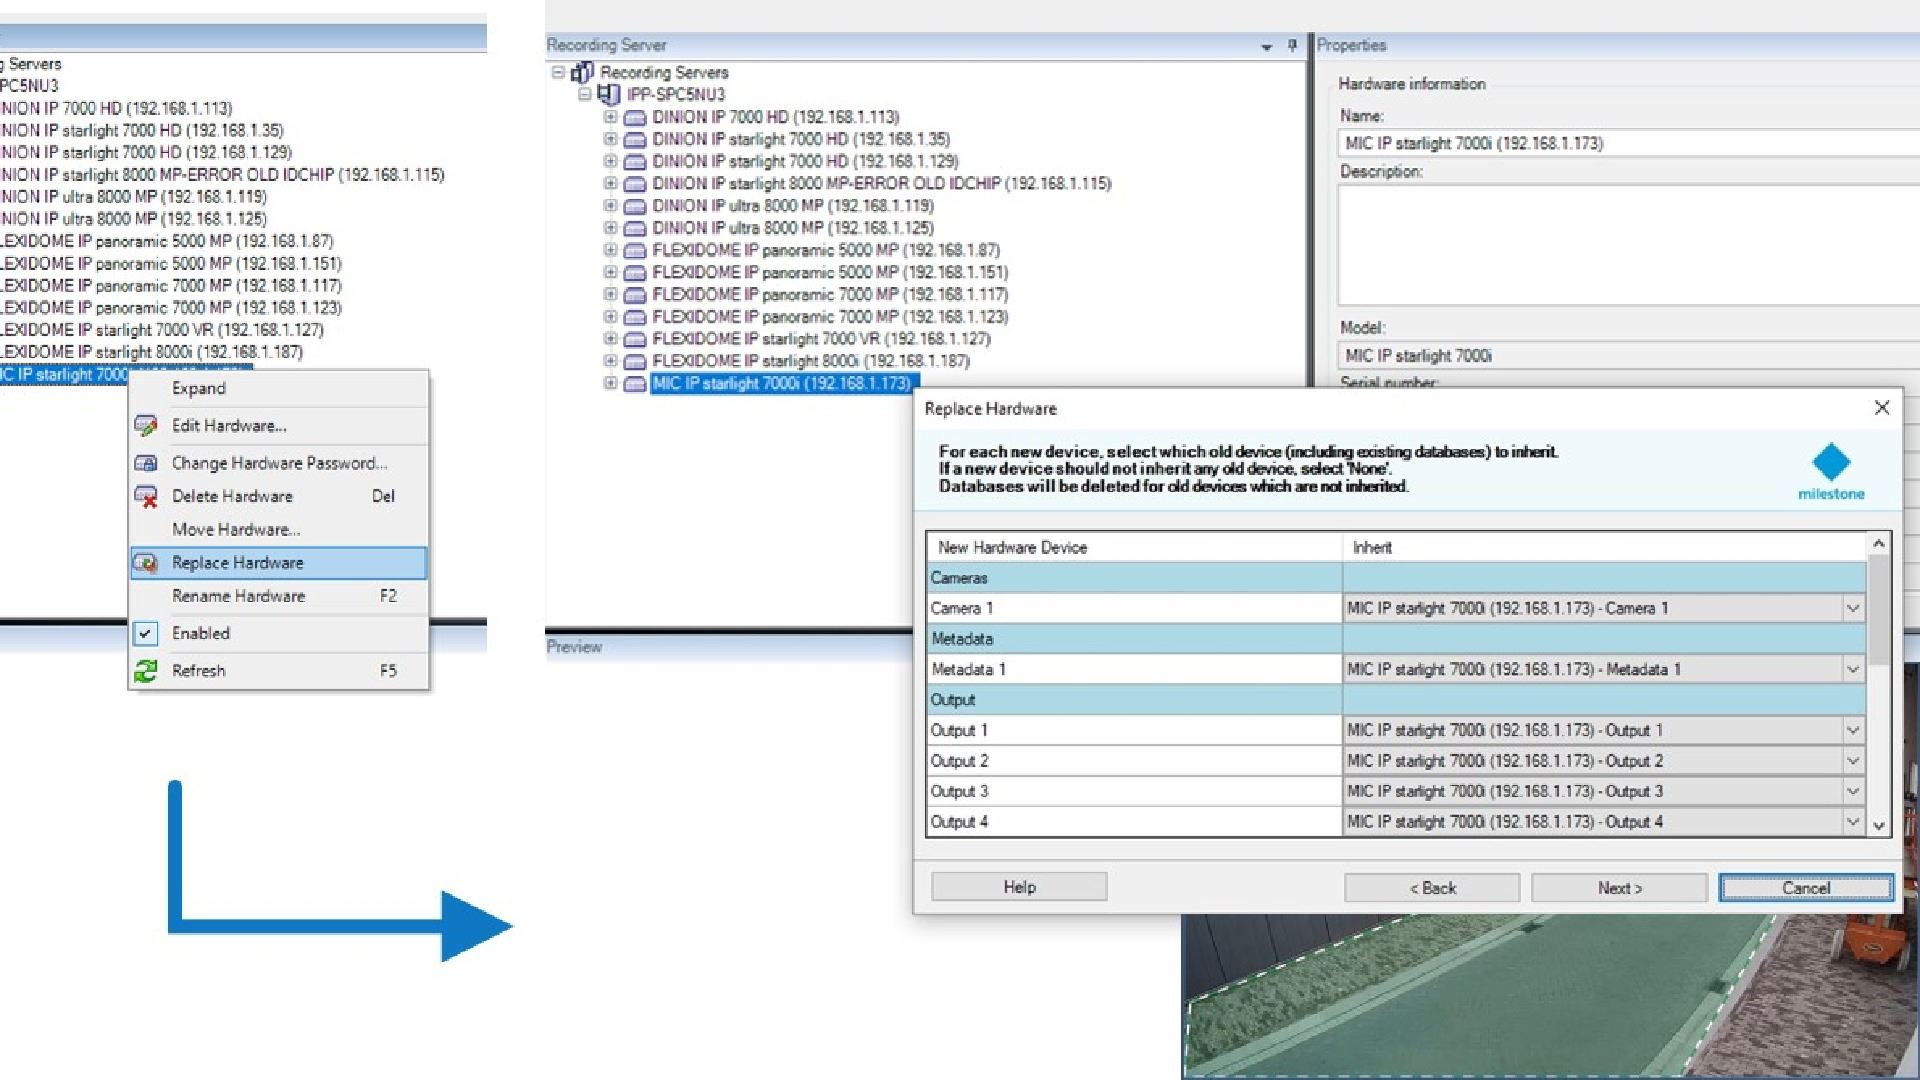1920x1080 pixels.
Task: Toggle the Enabled checkmark in context menu
Action: (146, 634)
